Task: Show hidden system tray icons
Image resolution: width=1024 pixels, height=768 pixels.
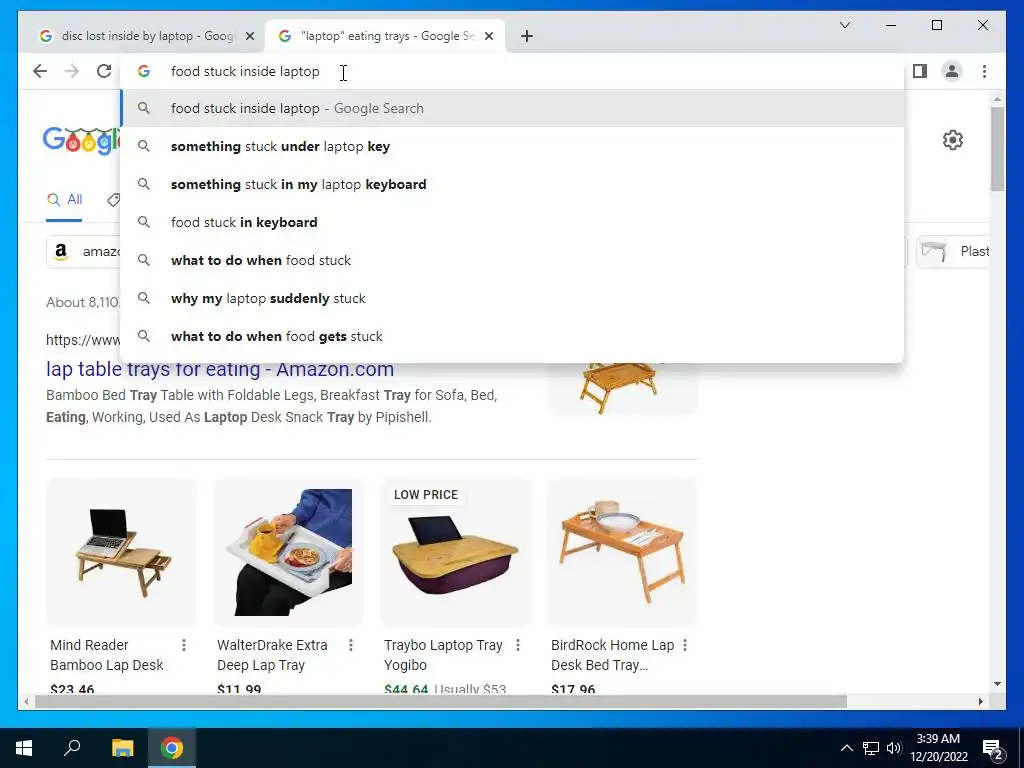Action: coord(846,748)
